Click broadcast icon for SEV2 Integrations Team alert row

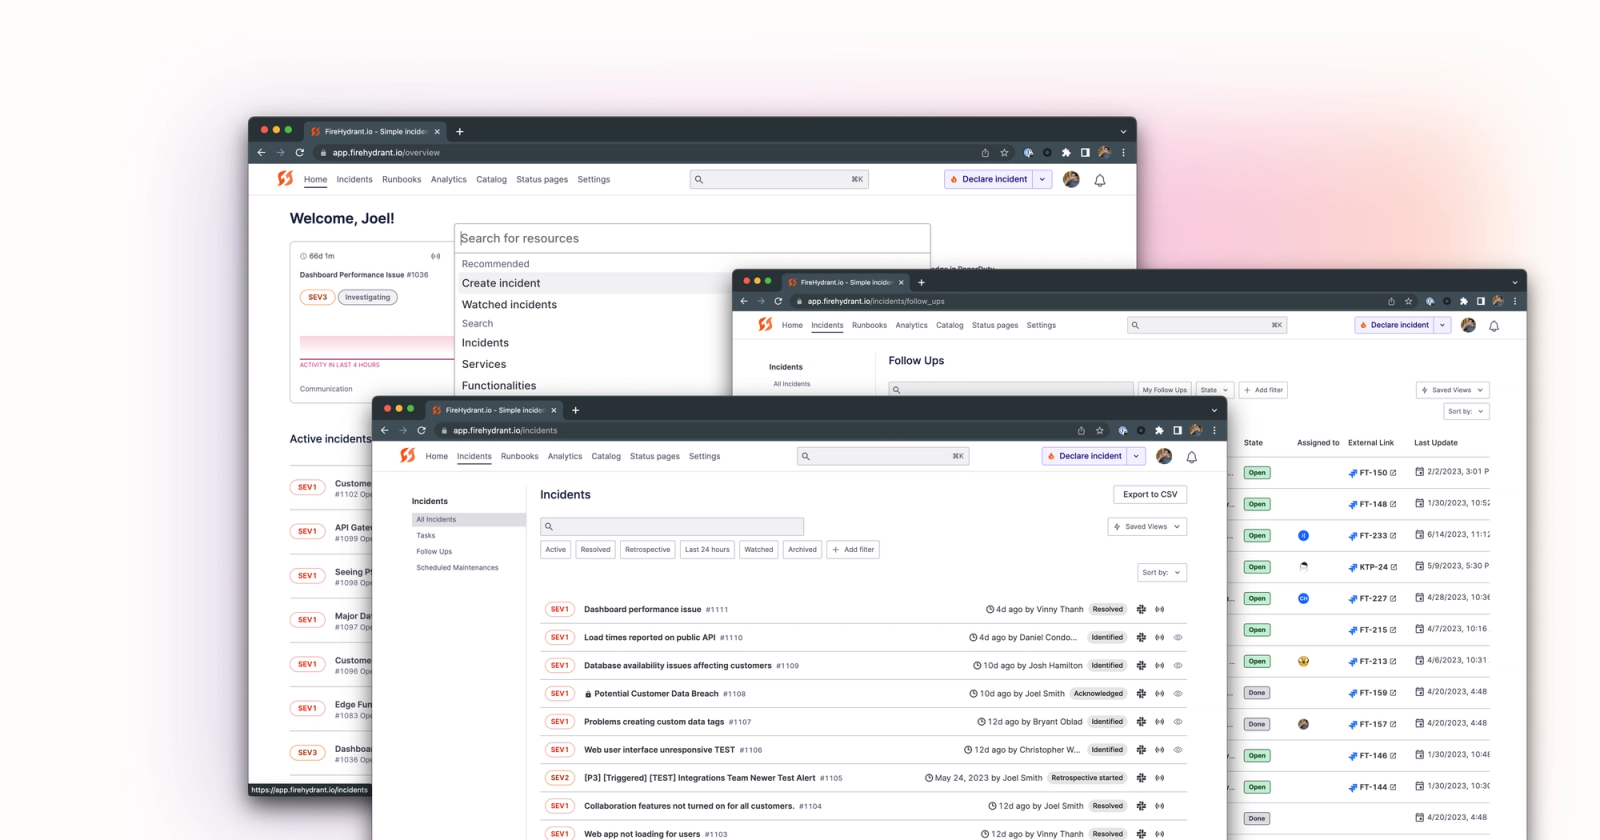point(1160,777)
